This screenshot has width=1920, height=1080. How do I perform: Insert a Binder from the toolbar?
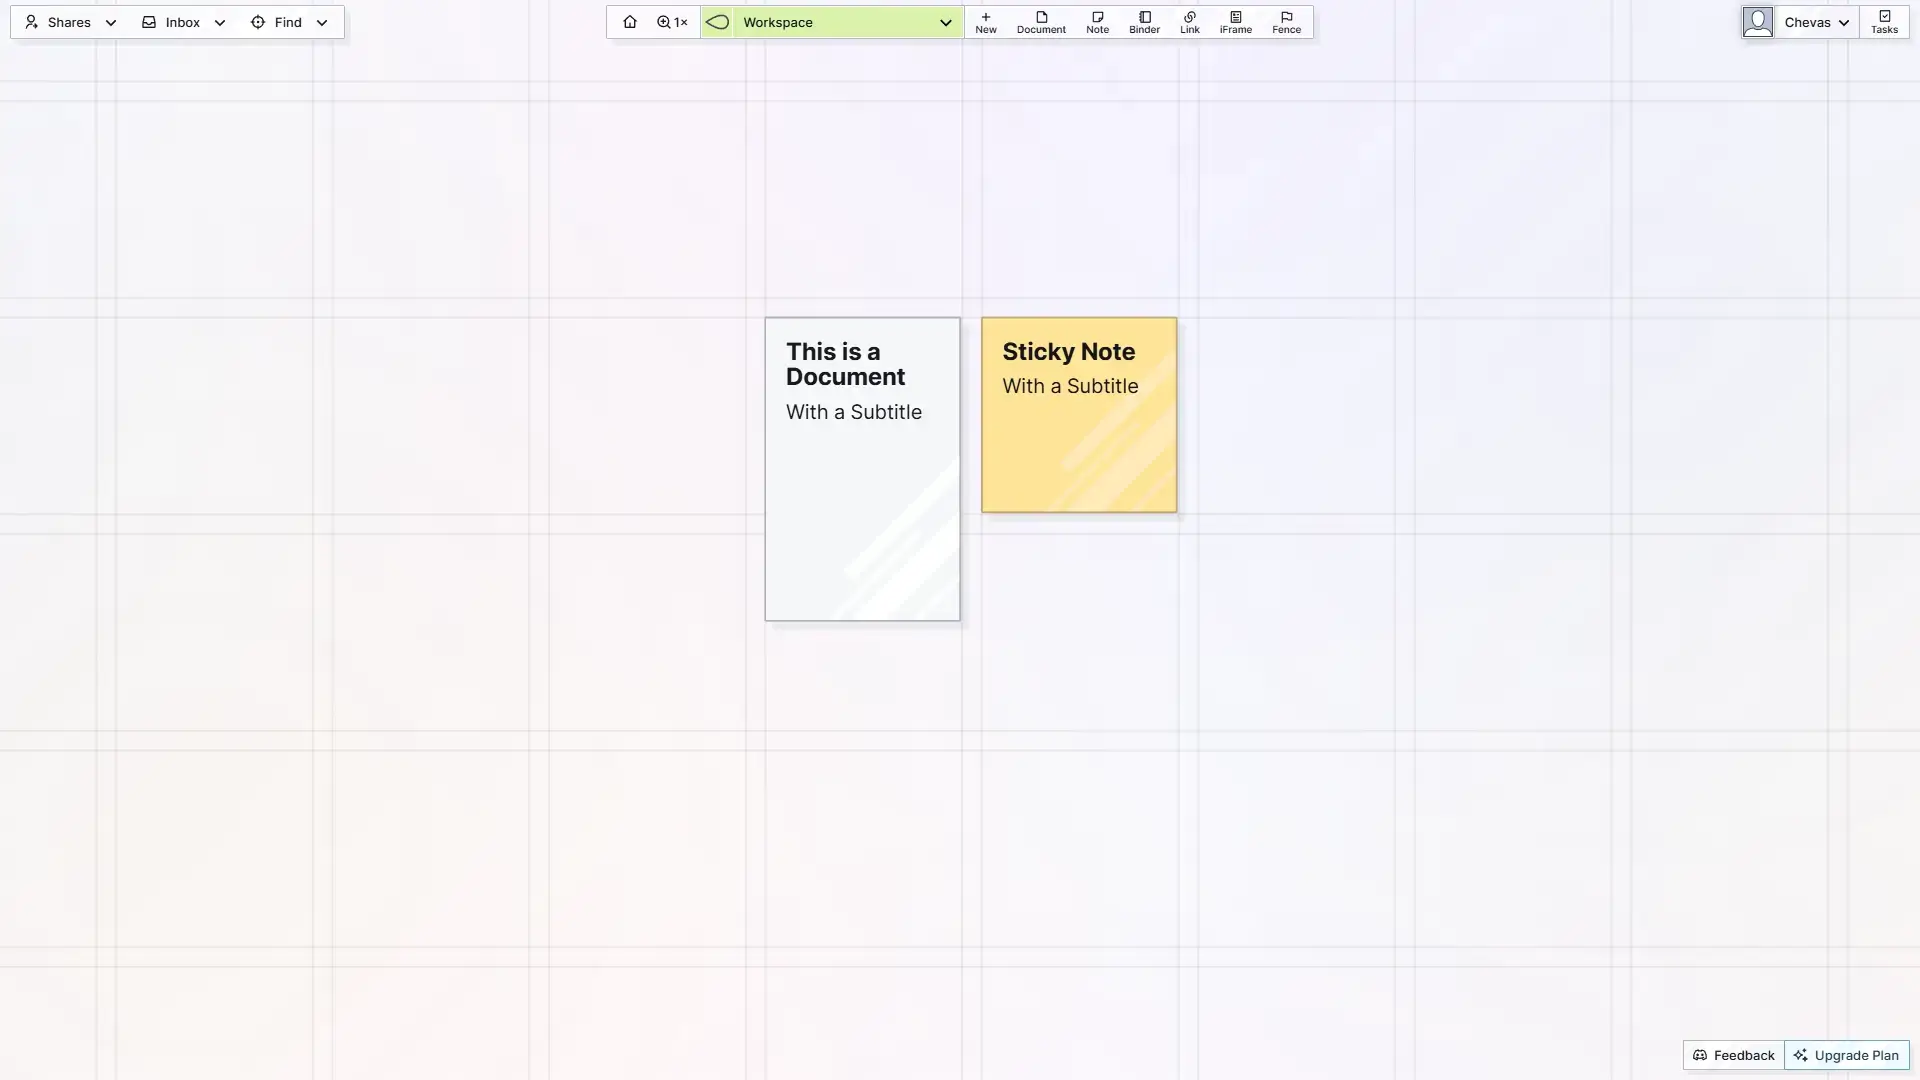[1143, 21]
